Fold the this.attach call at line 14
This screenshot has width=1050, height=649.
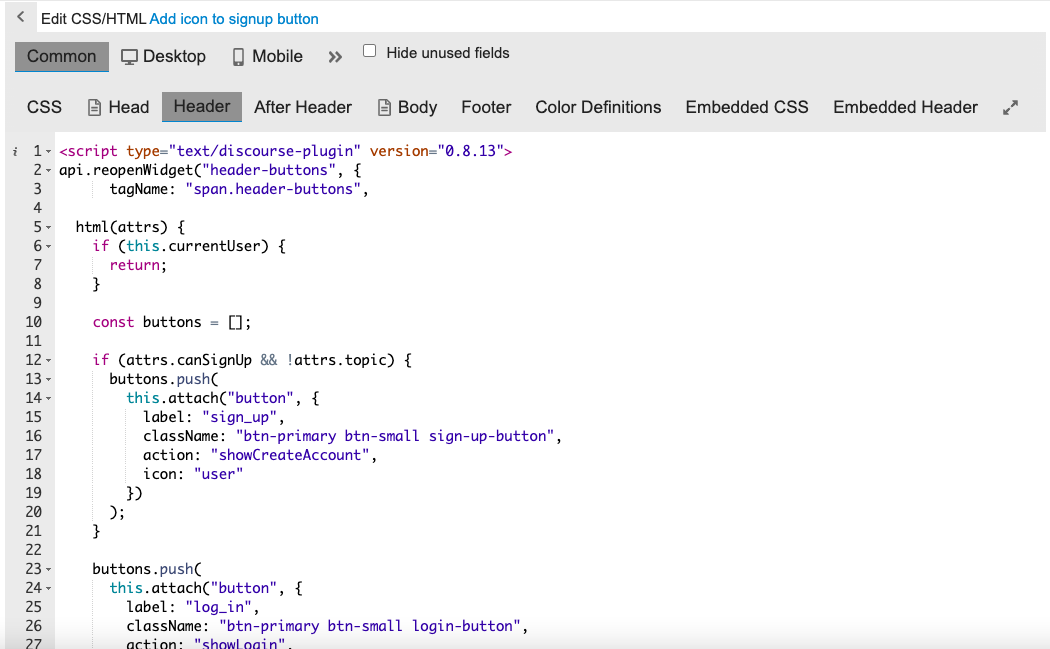click(49, 398)
